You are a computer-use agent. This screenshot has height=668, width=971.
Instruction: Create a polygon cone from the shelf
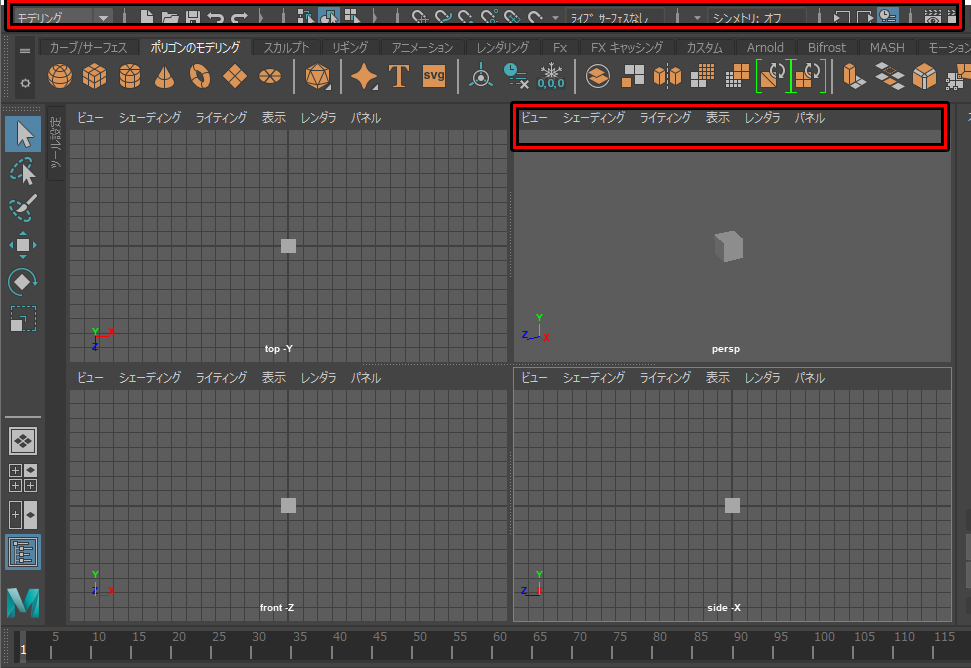coord(165,76)
